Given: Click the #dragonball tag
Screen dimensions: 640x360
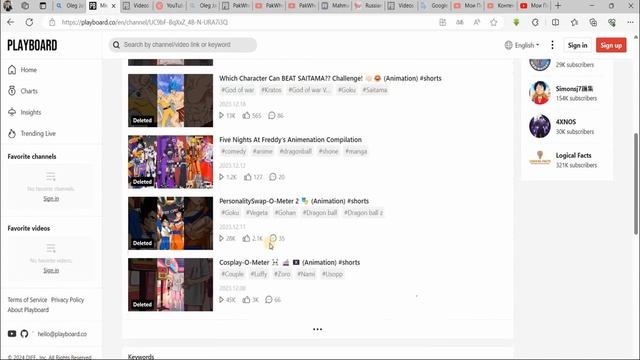Looking at the screenshot, I should [x=296, y=152].
